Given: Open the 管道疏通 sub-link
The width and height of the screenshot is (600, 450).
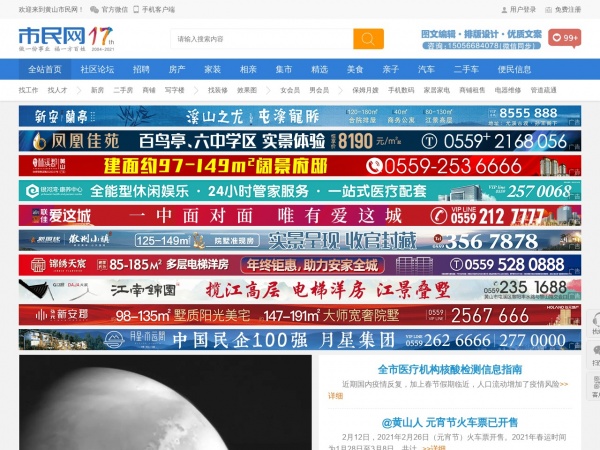Looking at the screenshot, I should click(x=543, y=90).
